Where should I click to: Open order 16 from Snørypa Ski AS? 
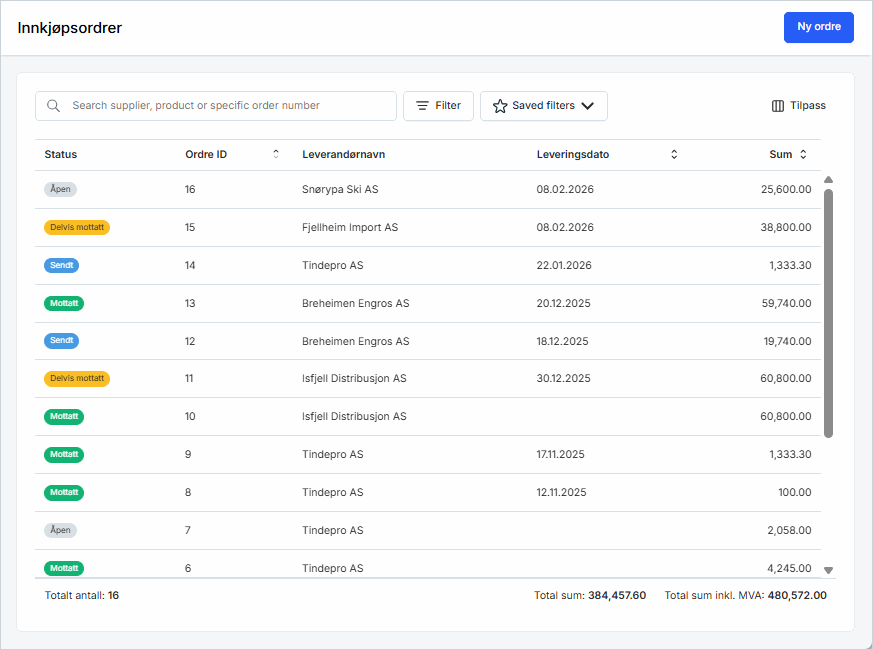pos(340,189)
